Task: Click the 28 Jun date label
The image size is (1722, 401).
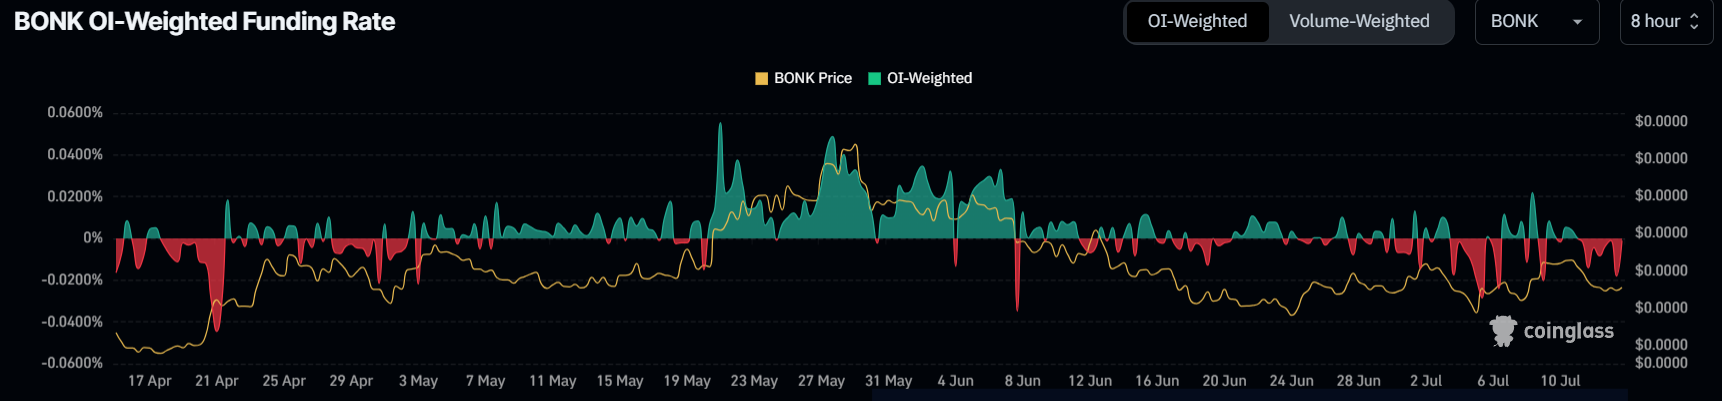Action: tap(1358, 381)
